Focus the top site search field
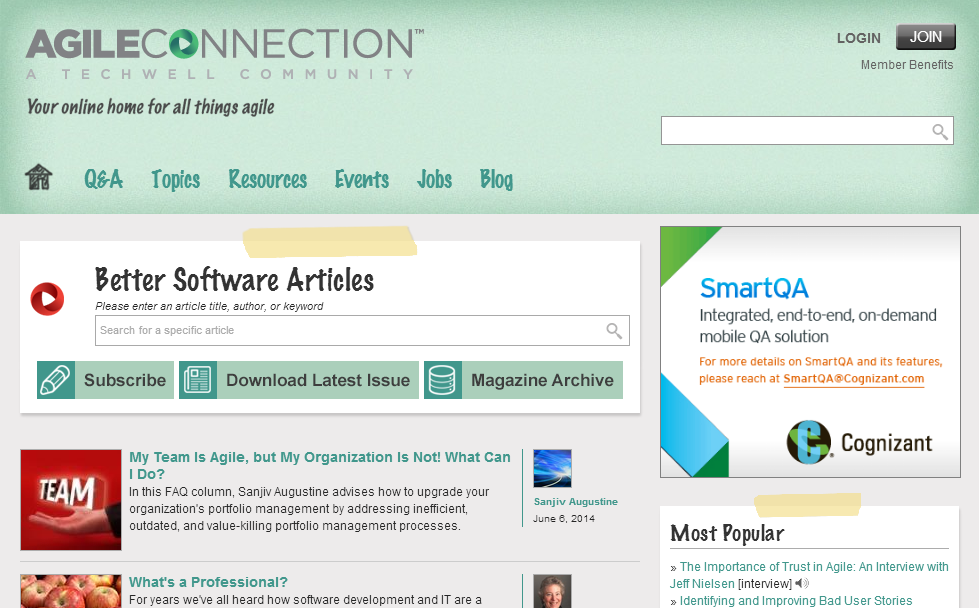 tap(807, 130)
